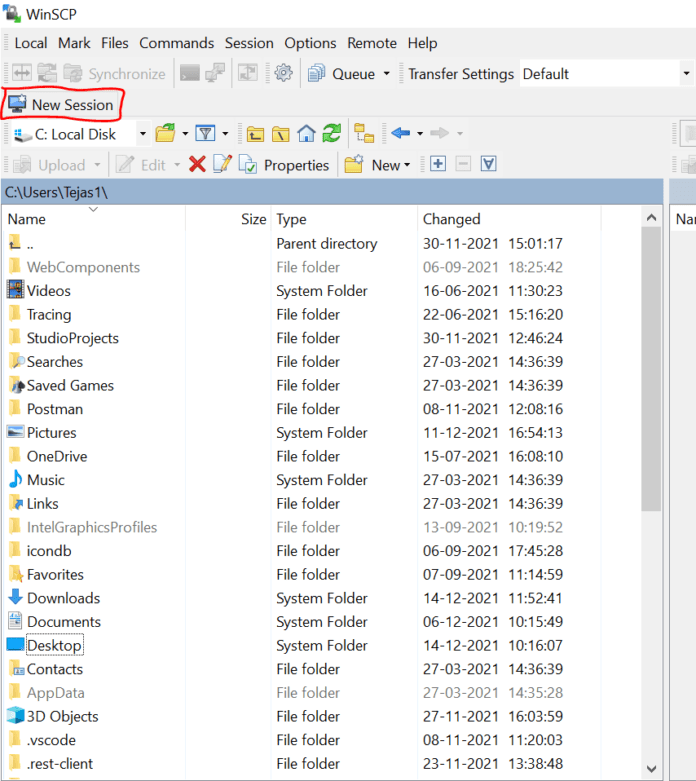Expand the Back history dropdown arrow
Viewport: 696px width, 781px height.
(420, 133)
